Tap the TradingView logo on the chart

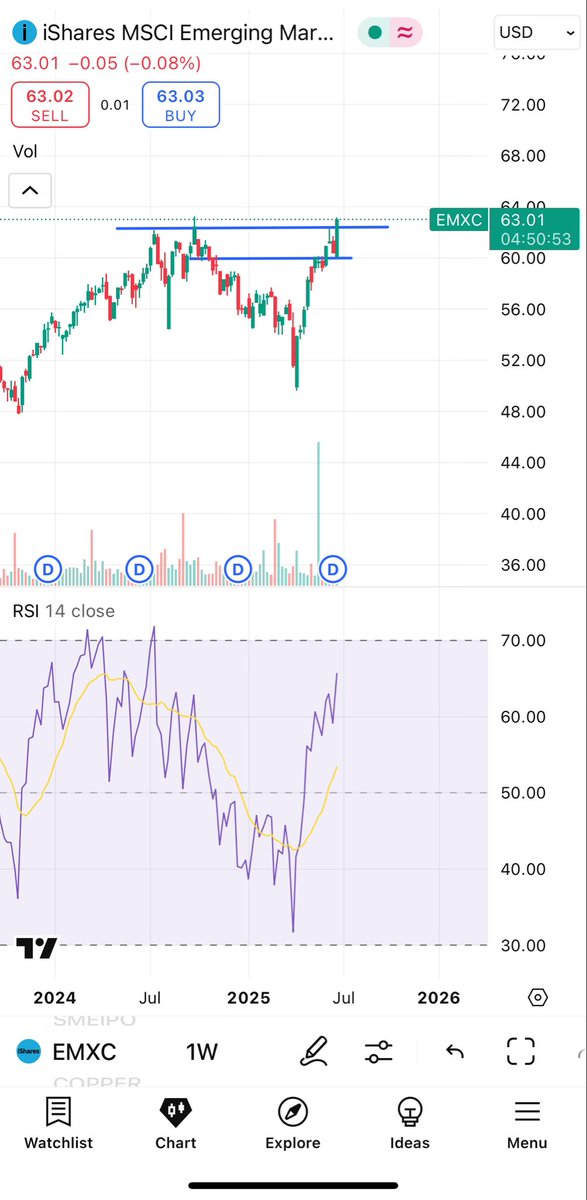coord(37,948)
